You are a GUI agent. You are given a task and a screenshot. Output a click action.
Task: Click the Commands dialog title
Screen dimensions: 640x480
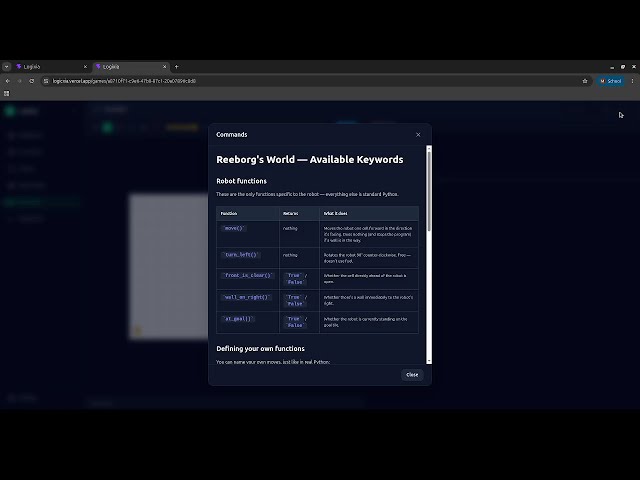tap(231, 135)
